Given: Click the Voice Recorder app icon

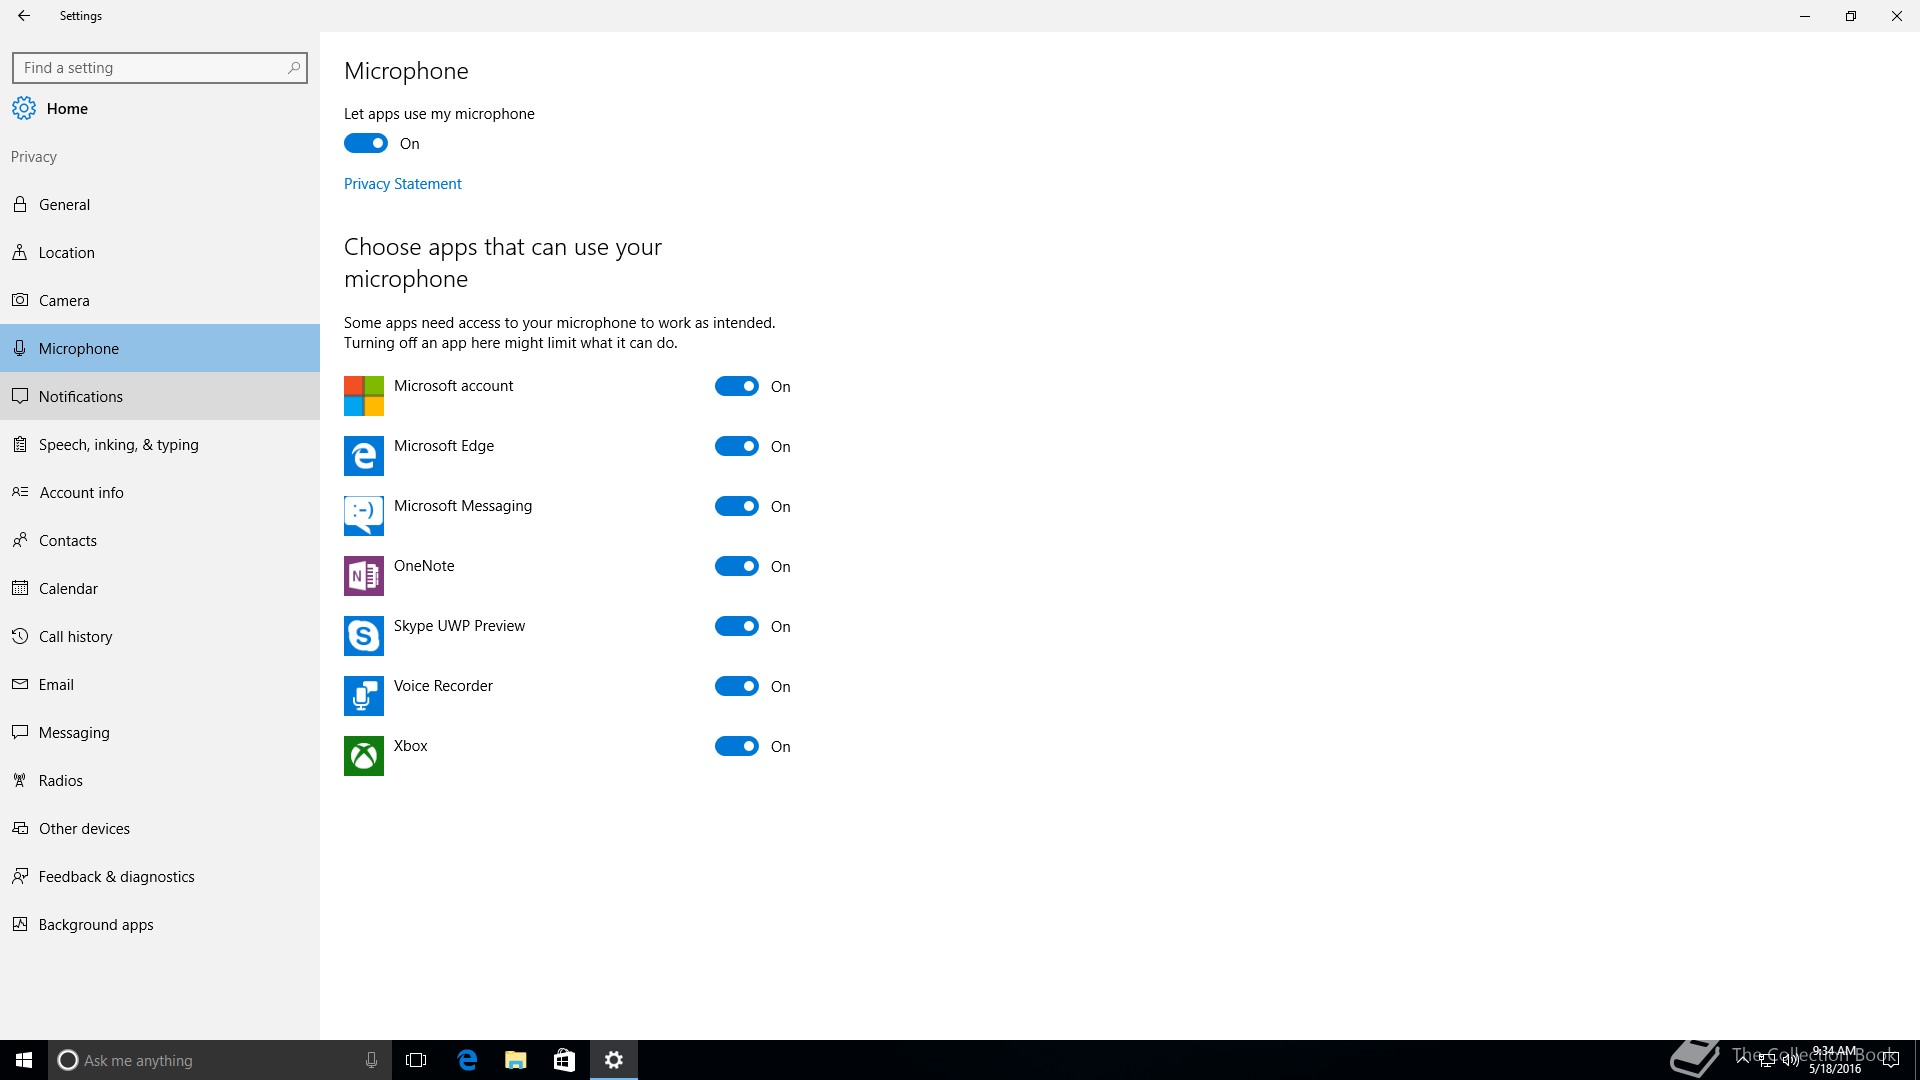Looking at the screenshot, I should click(364, 696).
